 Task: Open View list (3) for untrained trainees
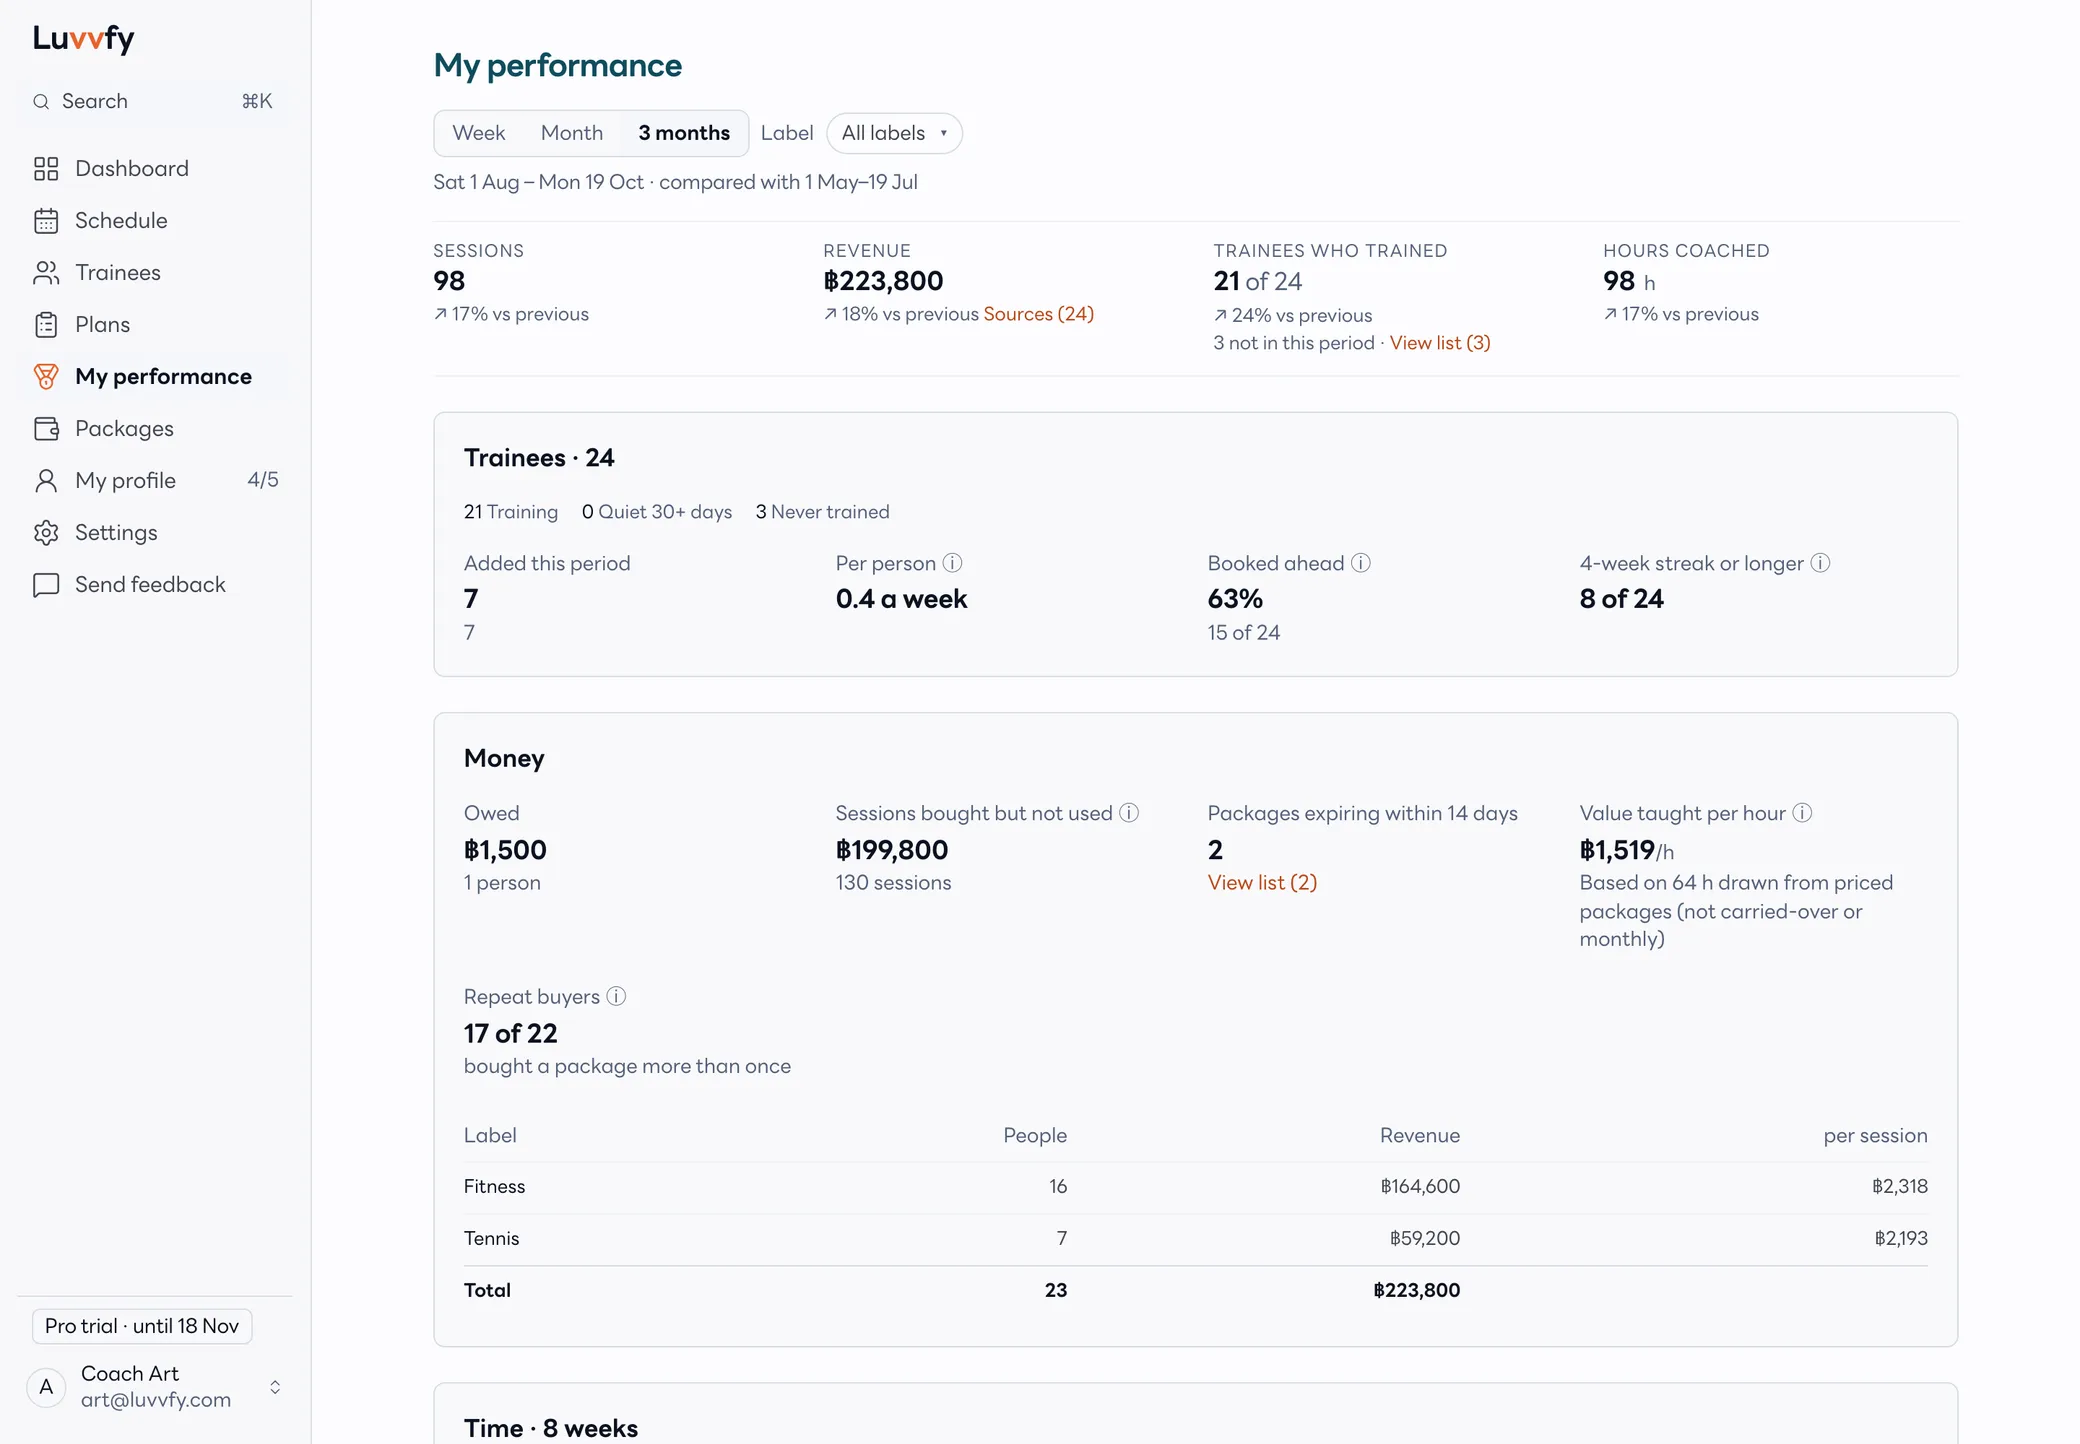(1440, 343)
